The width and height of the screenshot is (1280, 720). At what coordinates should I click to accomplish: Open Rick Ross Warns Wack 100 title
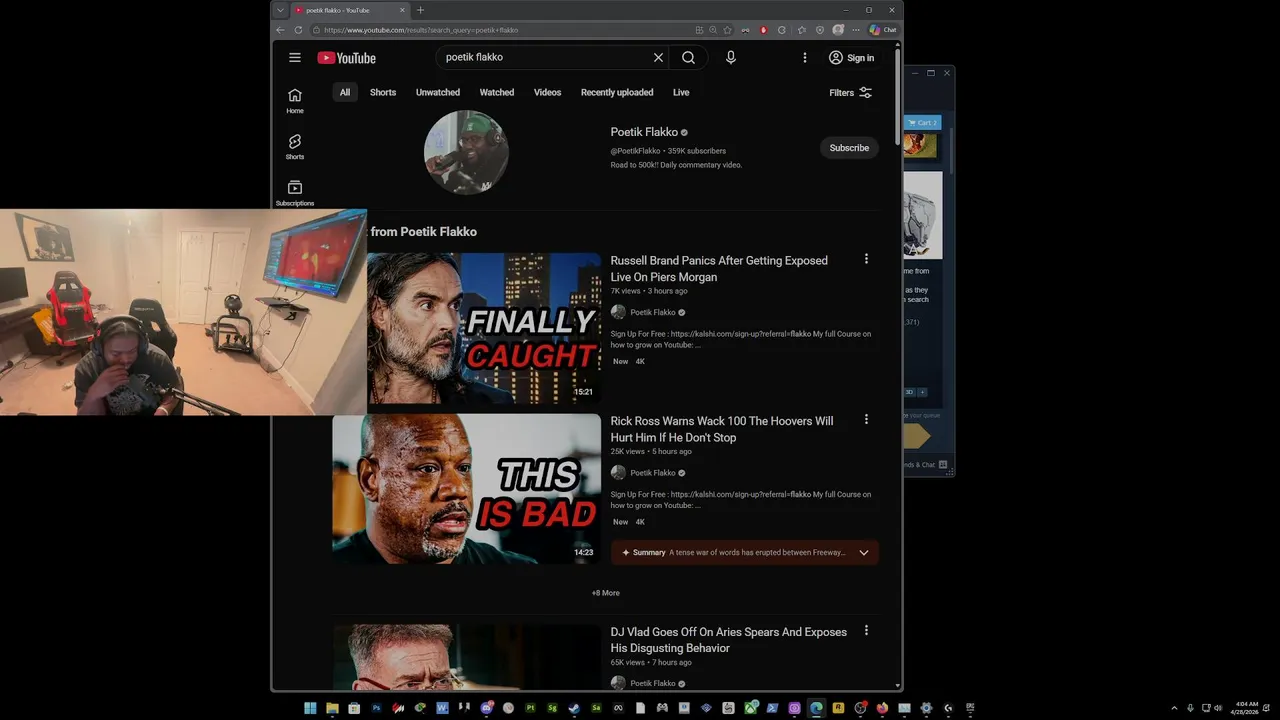722,429
